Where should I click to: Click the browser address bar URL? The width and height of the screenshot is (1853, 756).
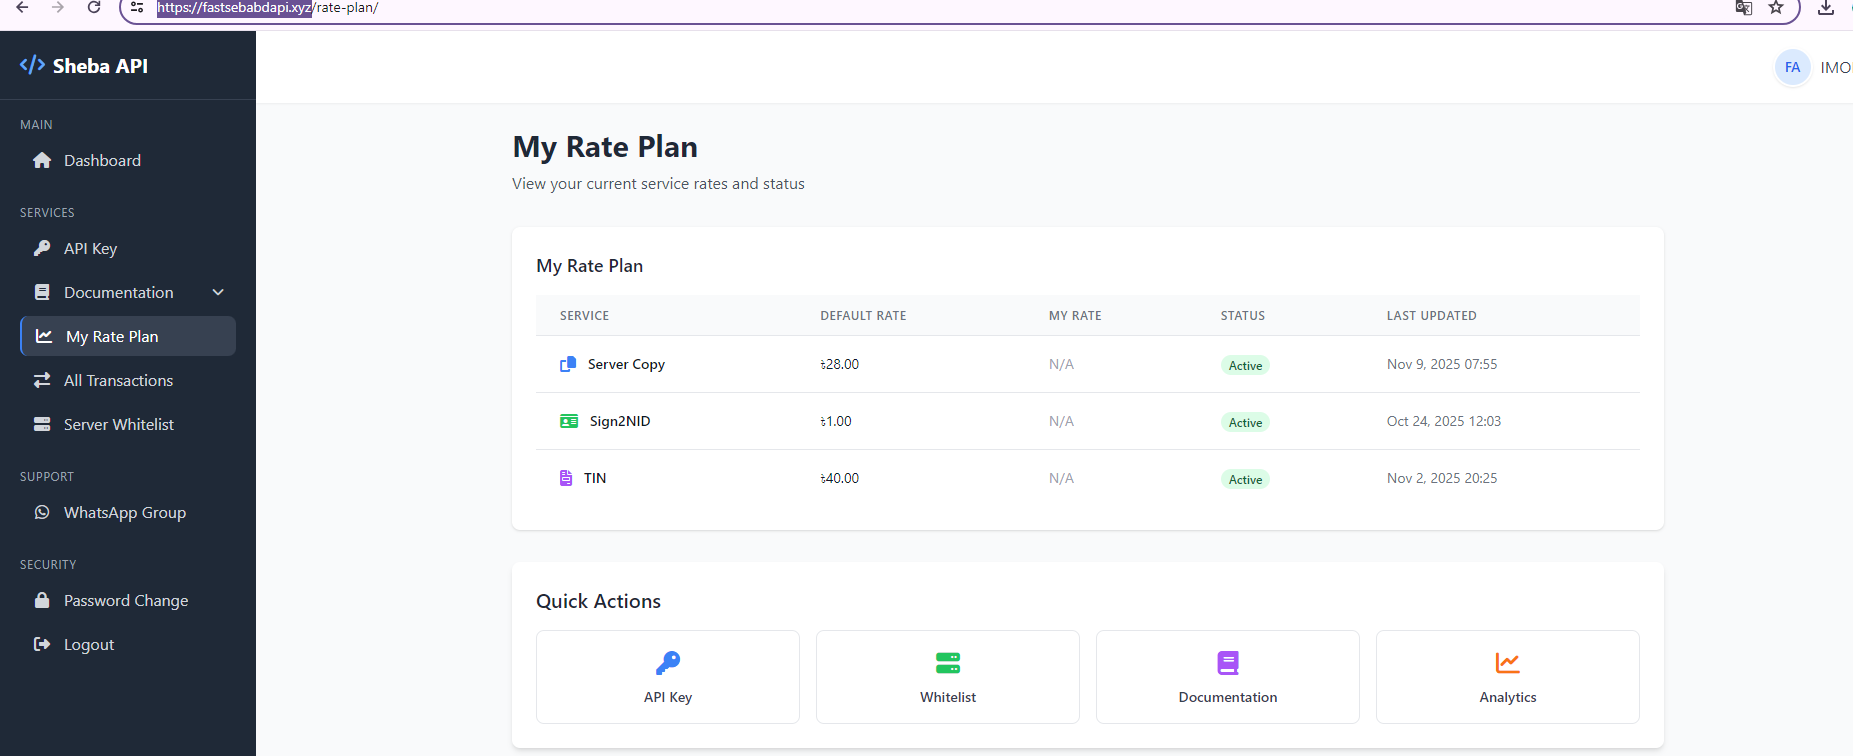click(x=267, y=8)
